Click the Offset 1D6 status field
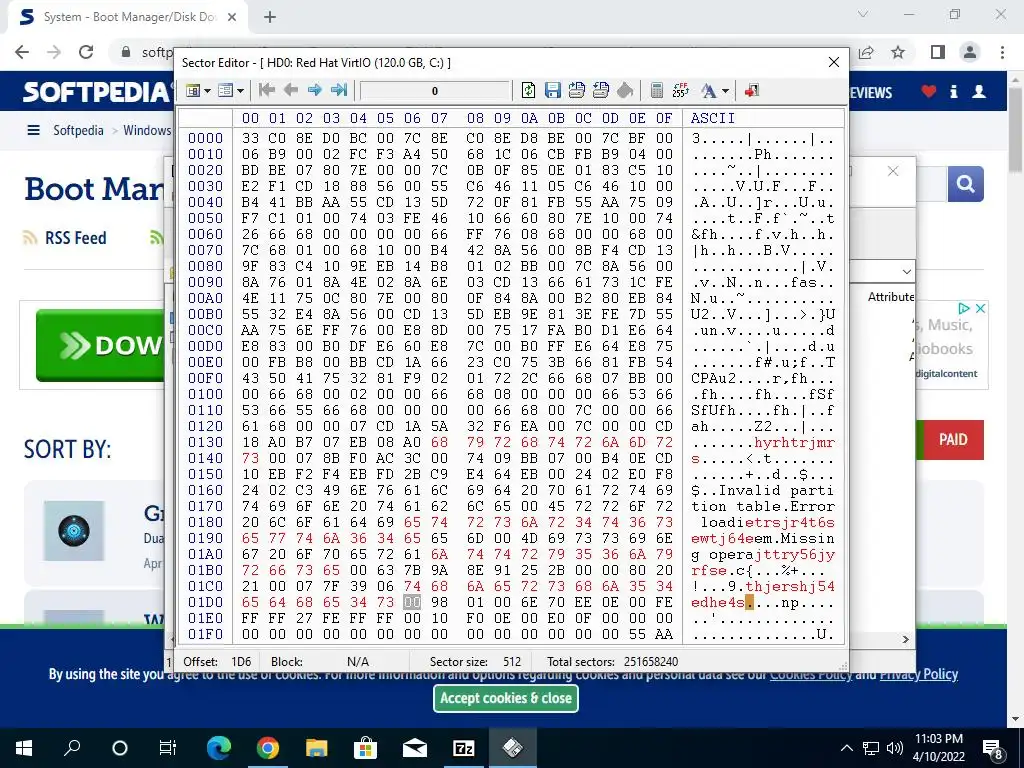The width and height of the screenshot is (1024, 768). click(x=217, y=662)
